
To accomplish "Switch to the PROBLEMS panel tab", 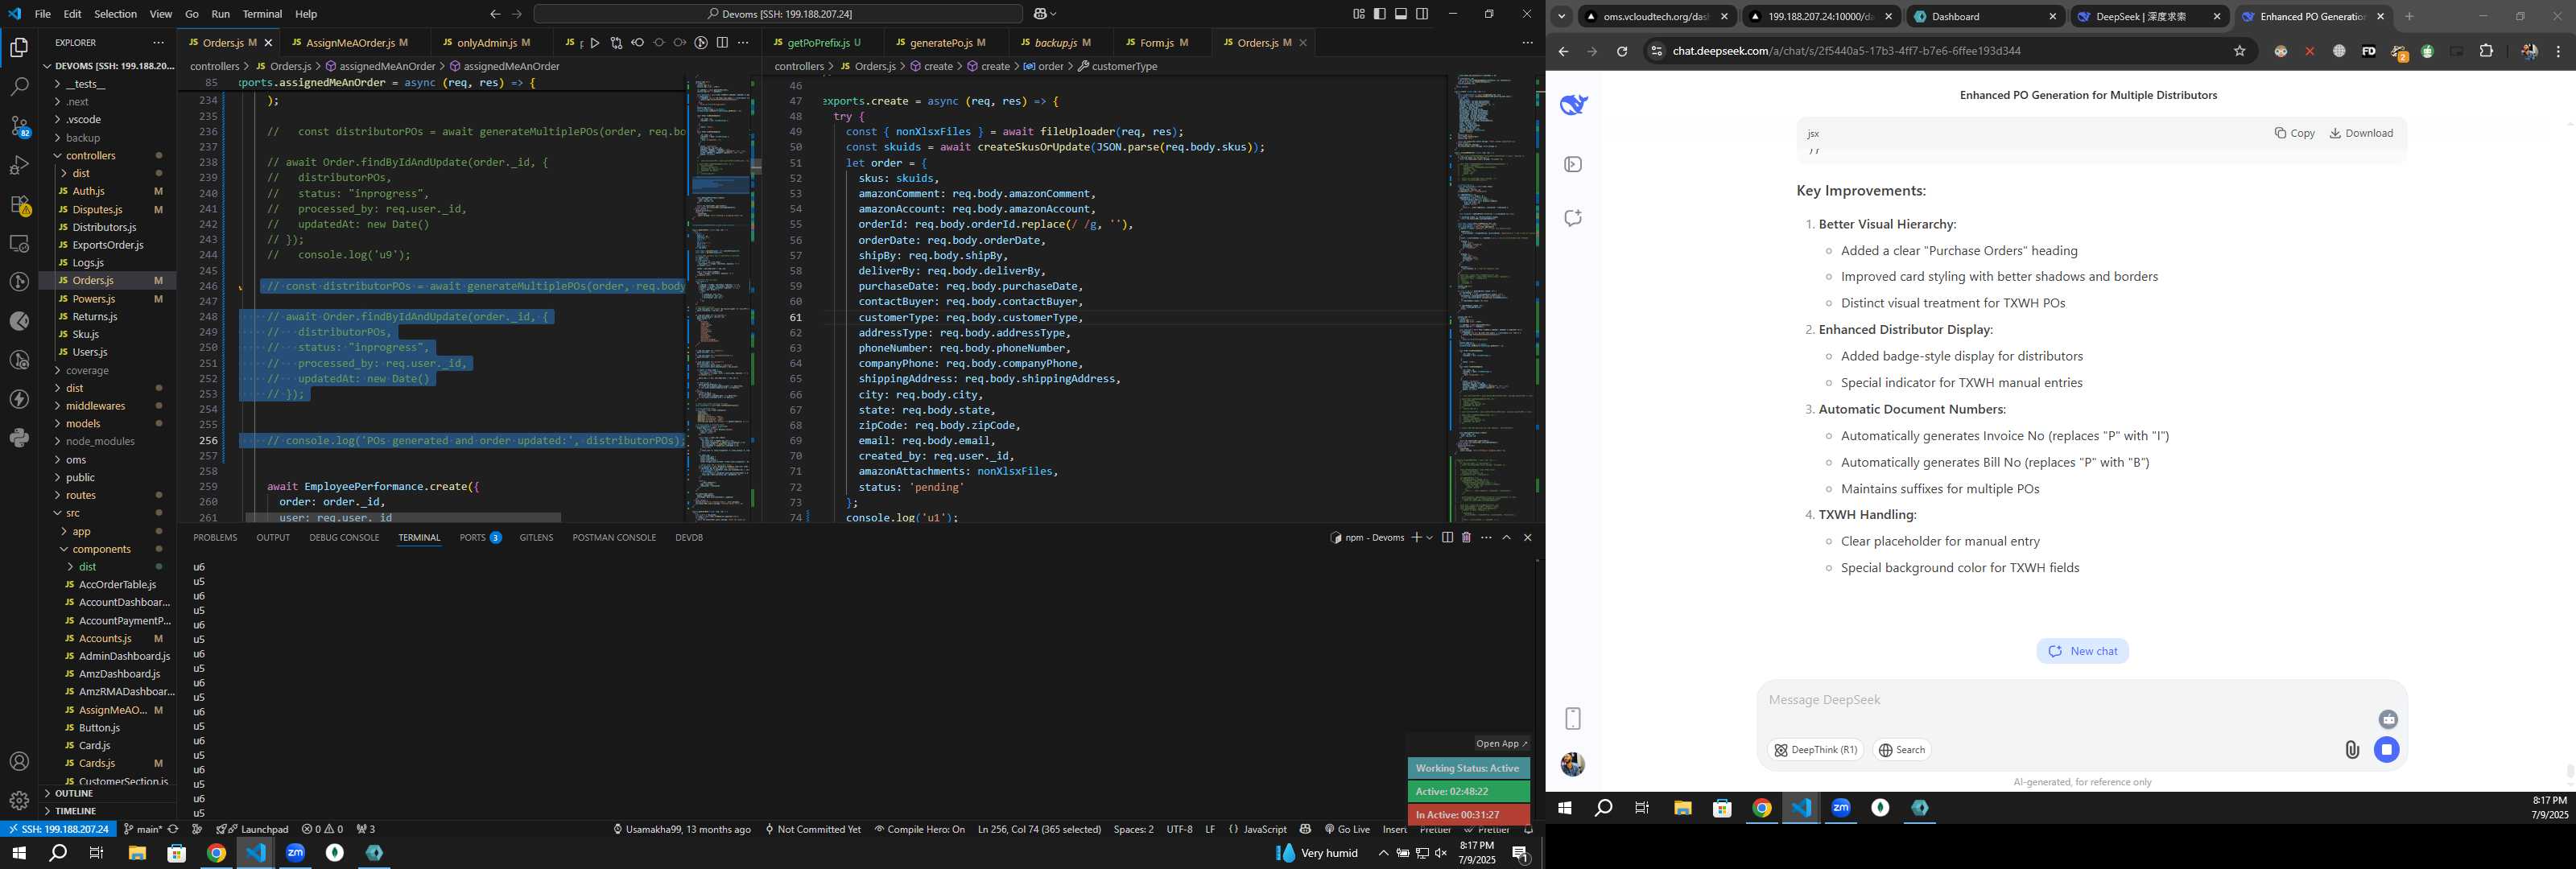I will tap(215, 538).
